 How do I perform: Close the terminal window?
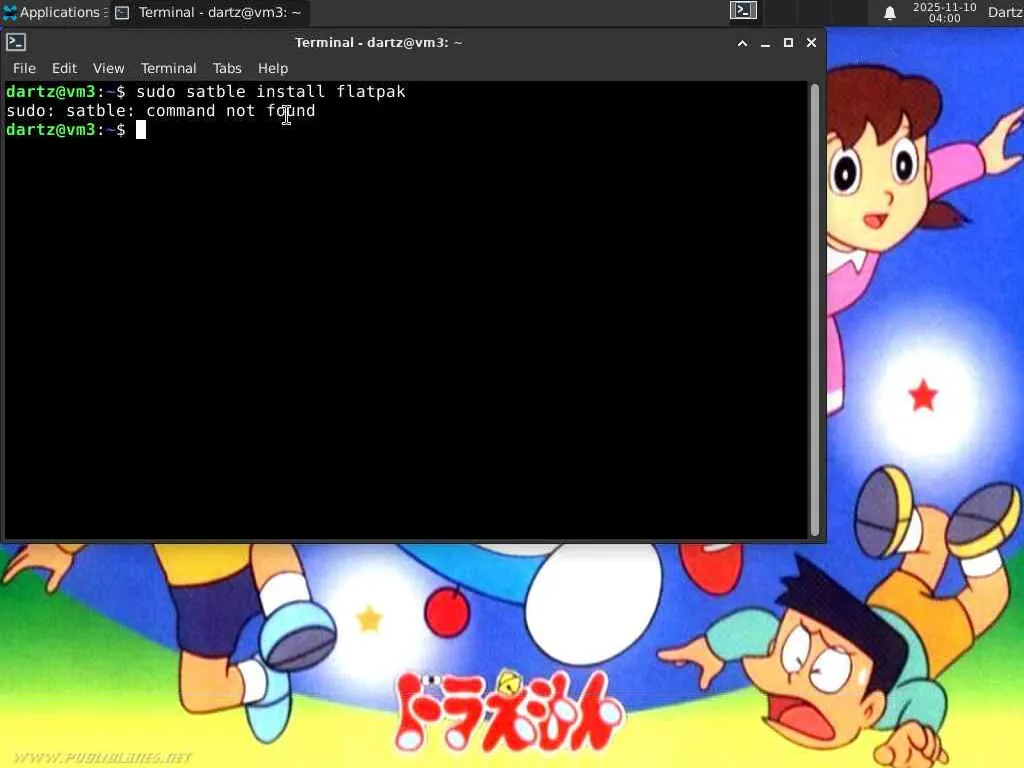[x=811, y=43]
